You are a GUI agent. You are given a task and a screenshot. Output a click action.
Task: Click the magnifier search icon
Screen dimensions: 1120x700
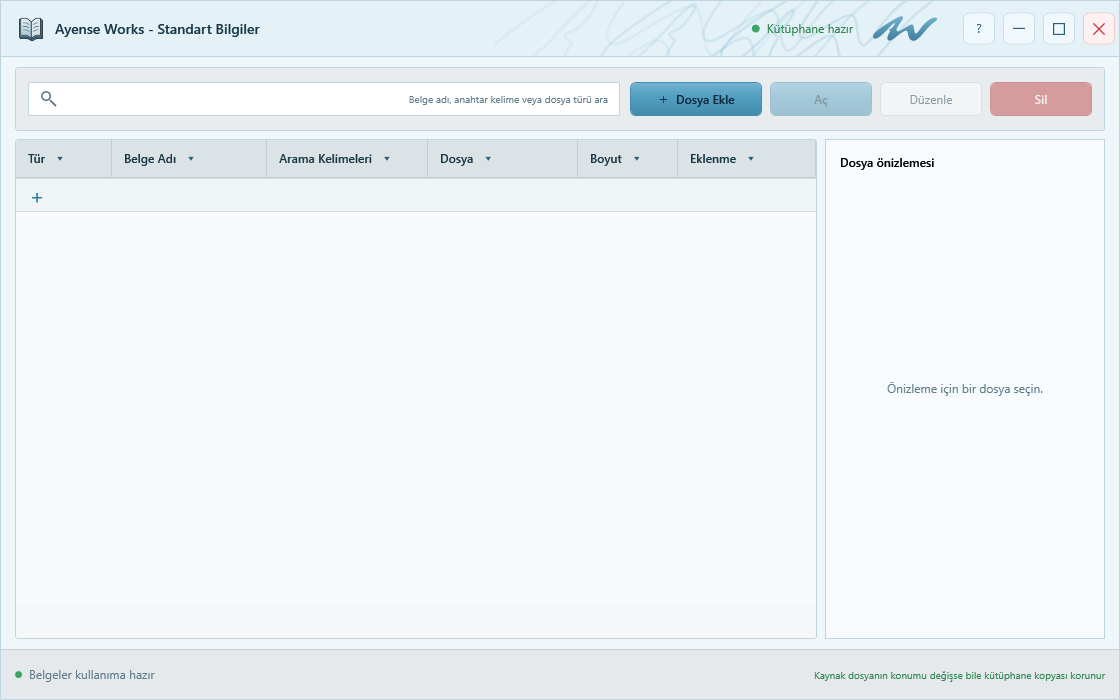point(48,99)
